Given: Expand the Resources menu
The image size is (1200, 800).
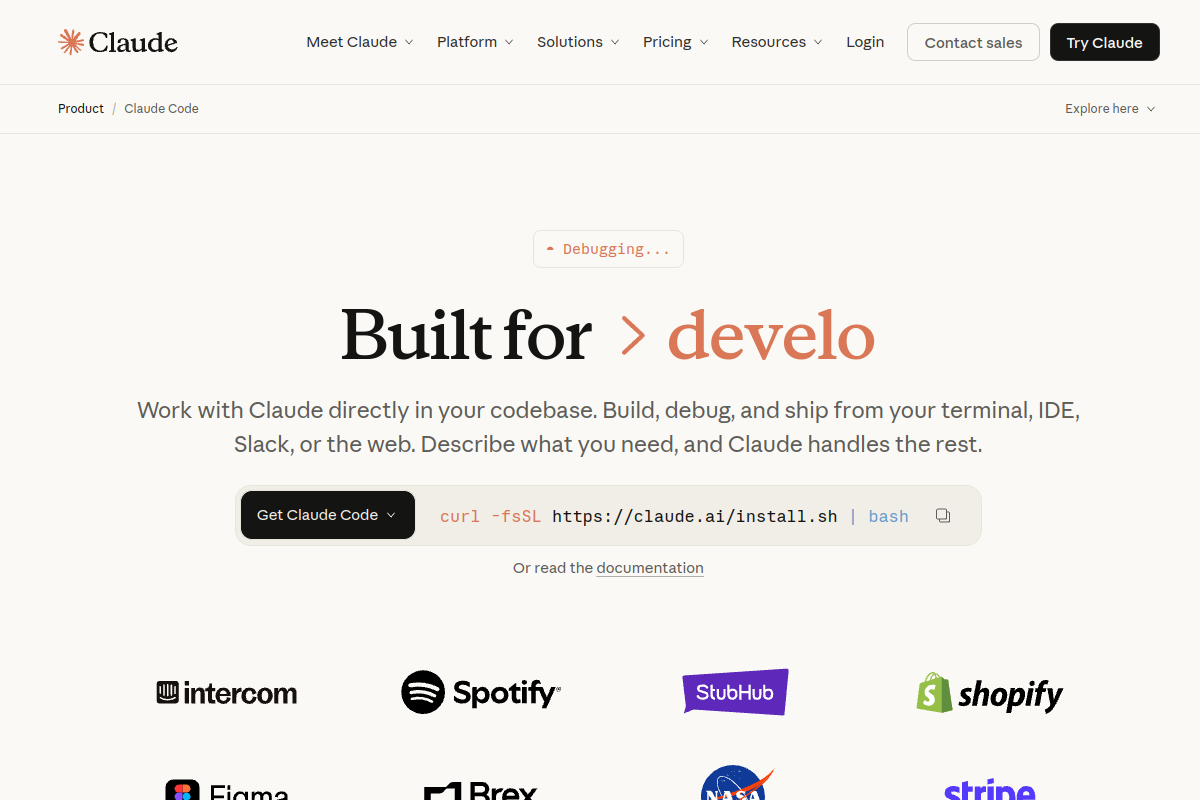Looking at the screenshot, I should point(777,42).
